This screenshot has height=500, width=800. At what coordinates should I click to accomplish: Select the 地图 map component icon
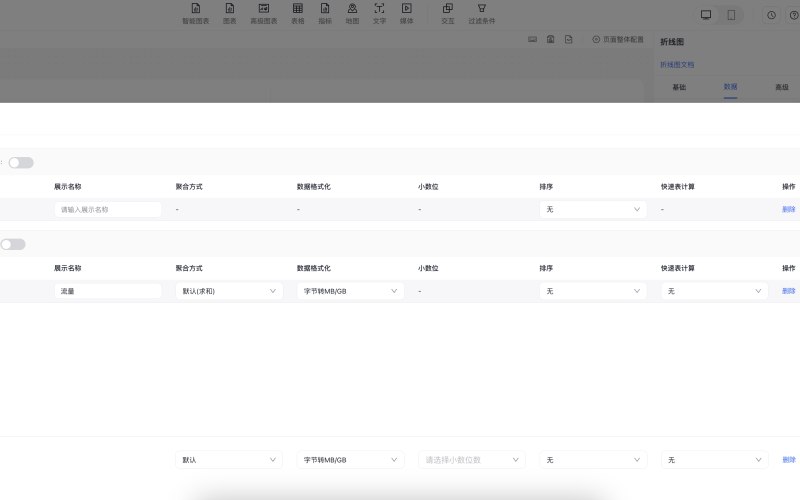pos(352,14)
